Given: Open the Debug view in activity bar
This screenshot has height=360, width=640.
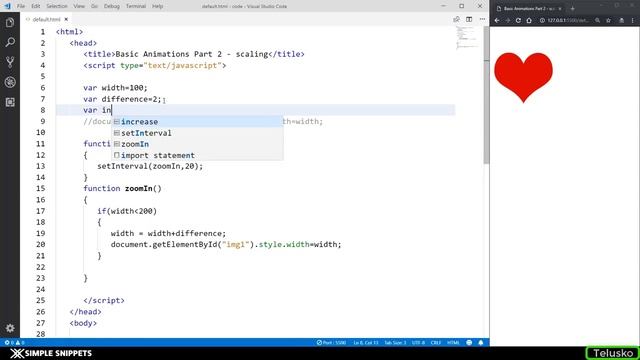Looking at the screenshot, I should pos(10,82).
